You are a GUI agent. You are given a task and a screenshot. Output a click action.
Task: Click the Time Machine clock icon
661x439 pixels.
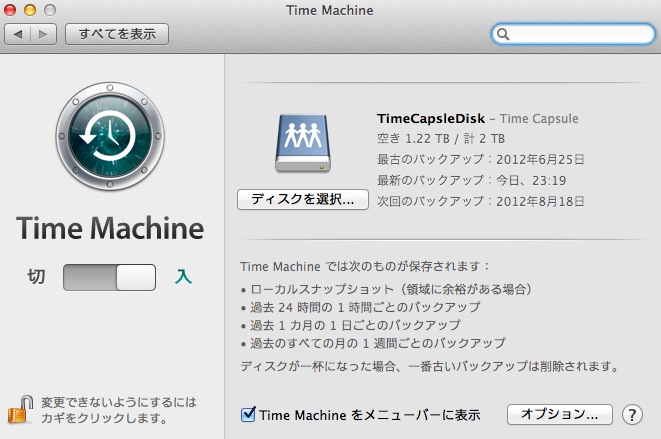[110, 137]
